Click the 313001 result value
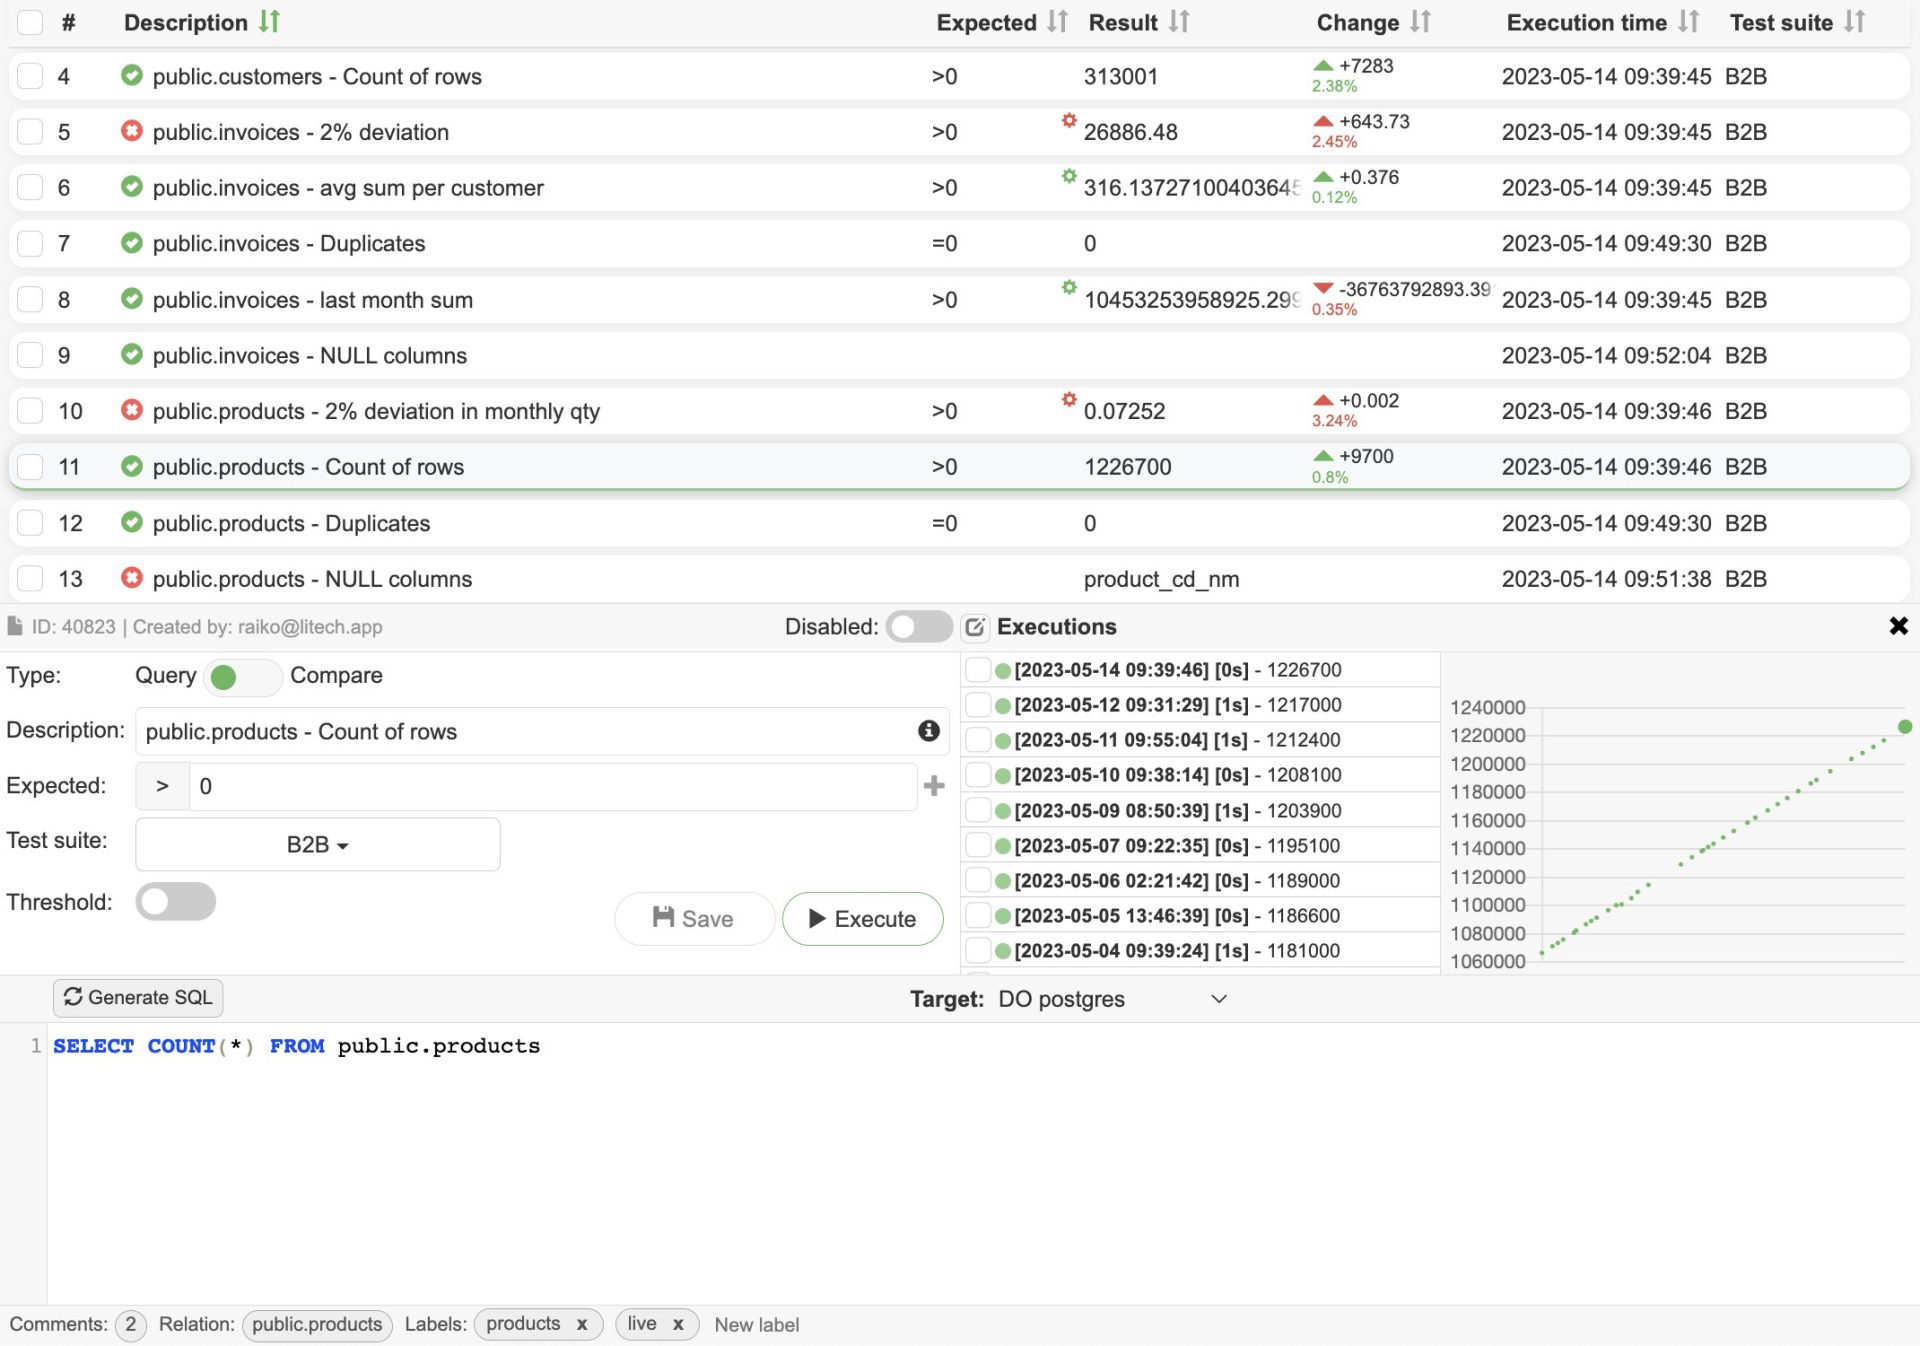The width and height of the screenshot is (1920, 1346). [x=1120, y=76]
